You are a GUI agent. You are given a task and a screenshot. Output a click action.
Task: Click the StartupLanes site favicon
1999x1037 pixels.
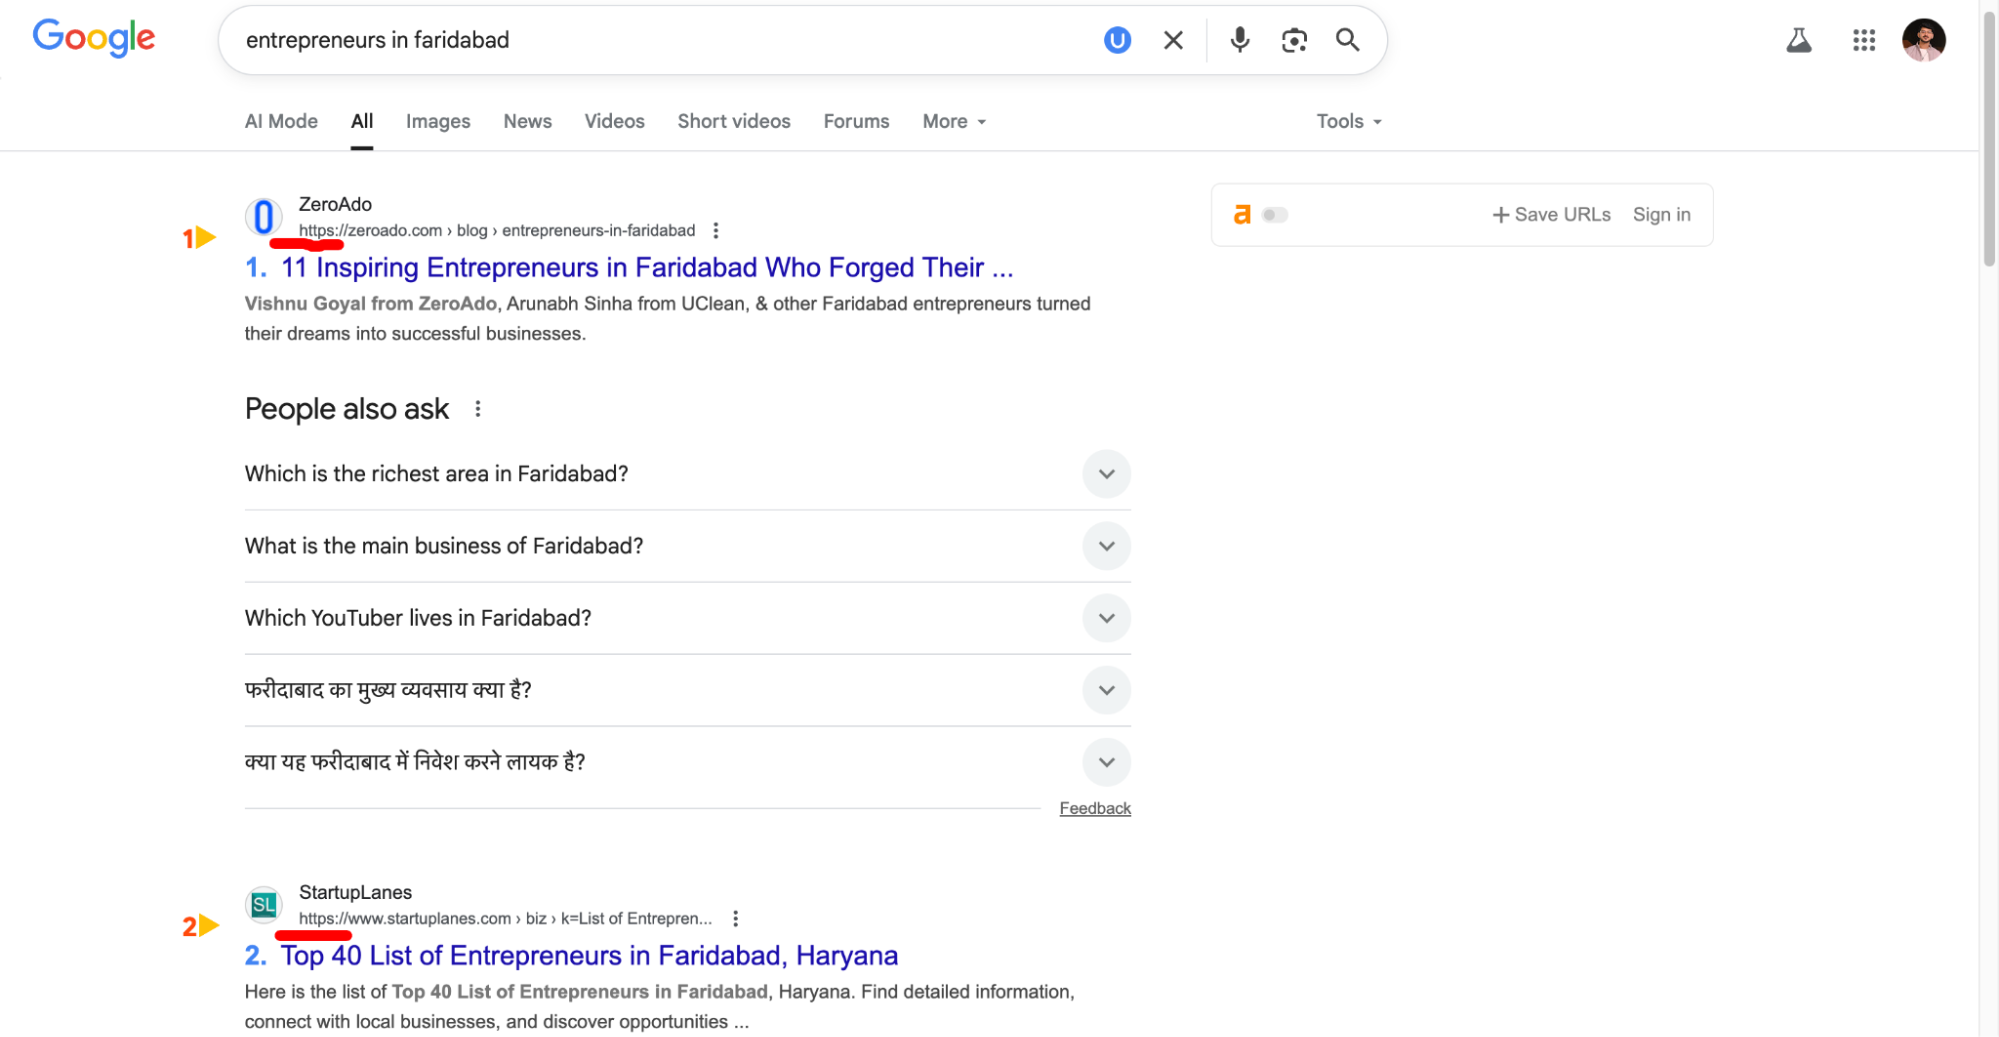point(264,905)
